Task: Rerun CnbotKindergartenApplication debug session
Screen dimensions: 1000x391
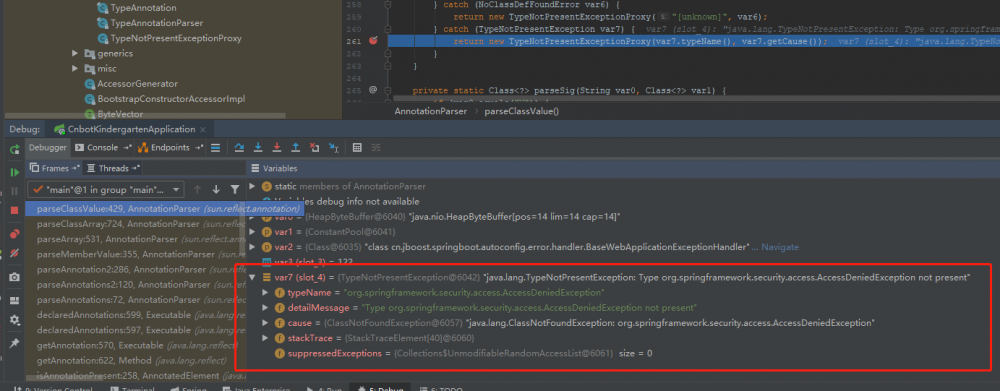Action: [14, 149]
